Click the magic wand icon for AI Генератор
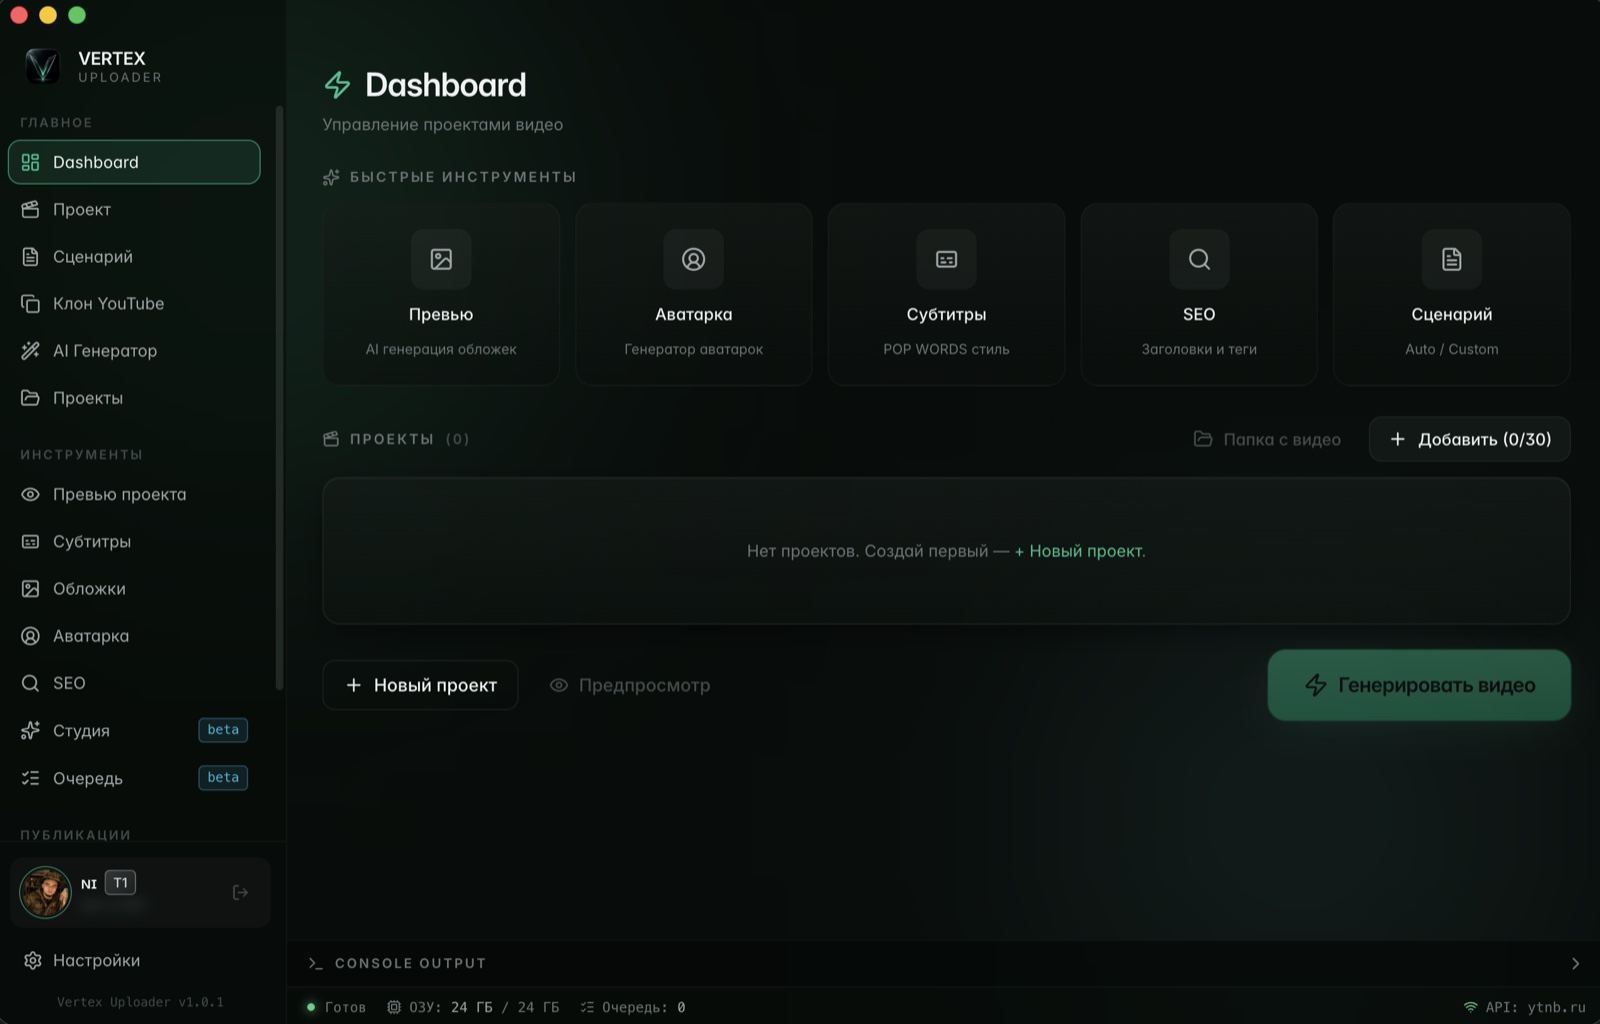 [x=31, y=350]
